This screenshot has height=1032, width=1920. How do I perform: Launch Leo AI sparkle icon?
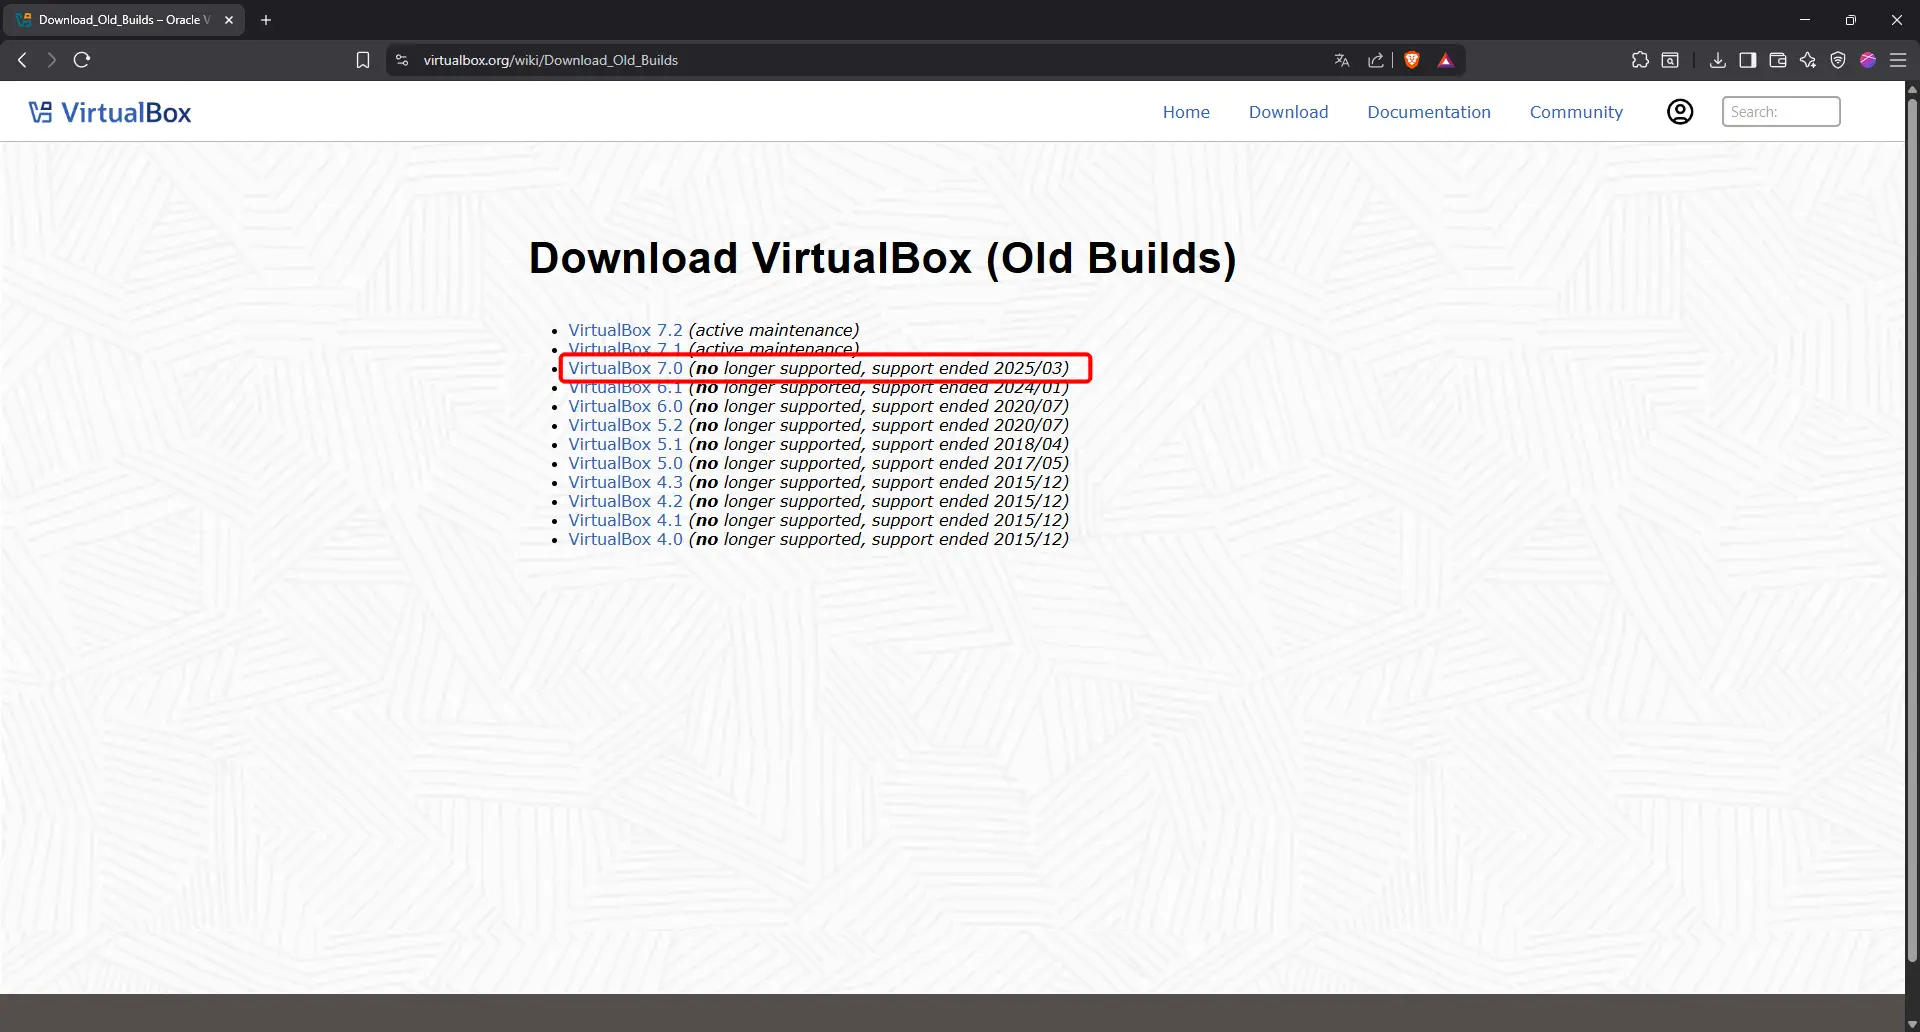pos(1807,60)
